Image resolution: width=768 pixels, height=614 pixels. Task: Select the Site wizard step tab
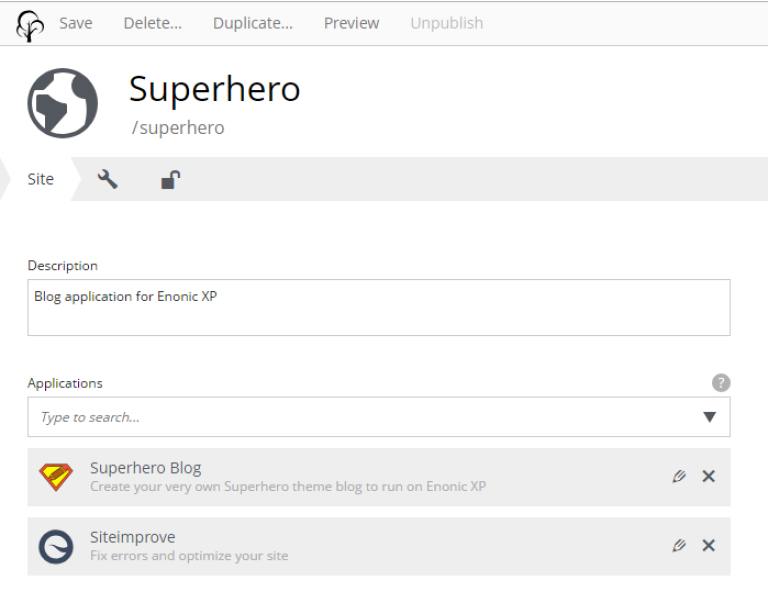tap(40, 180)
